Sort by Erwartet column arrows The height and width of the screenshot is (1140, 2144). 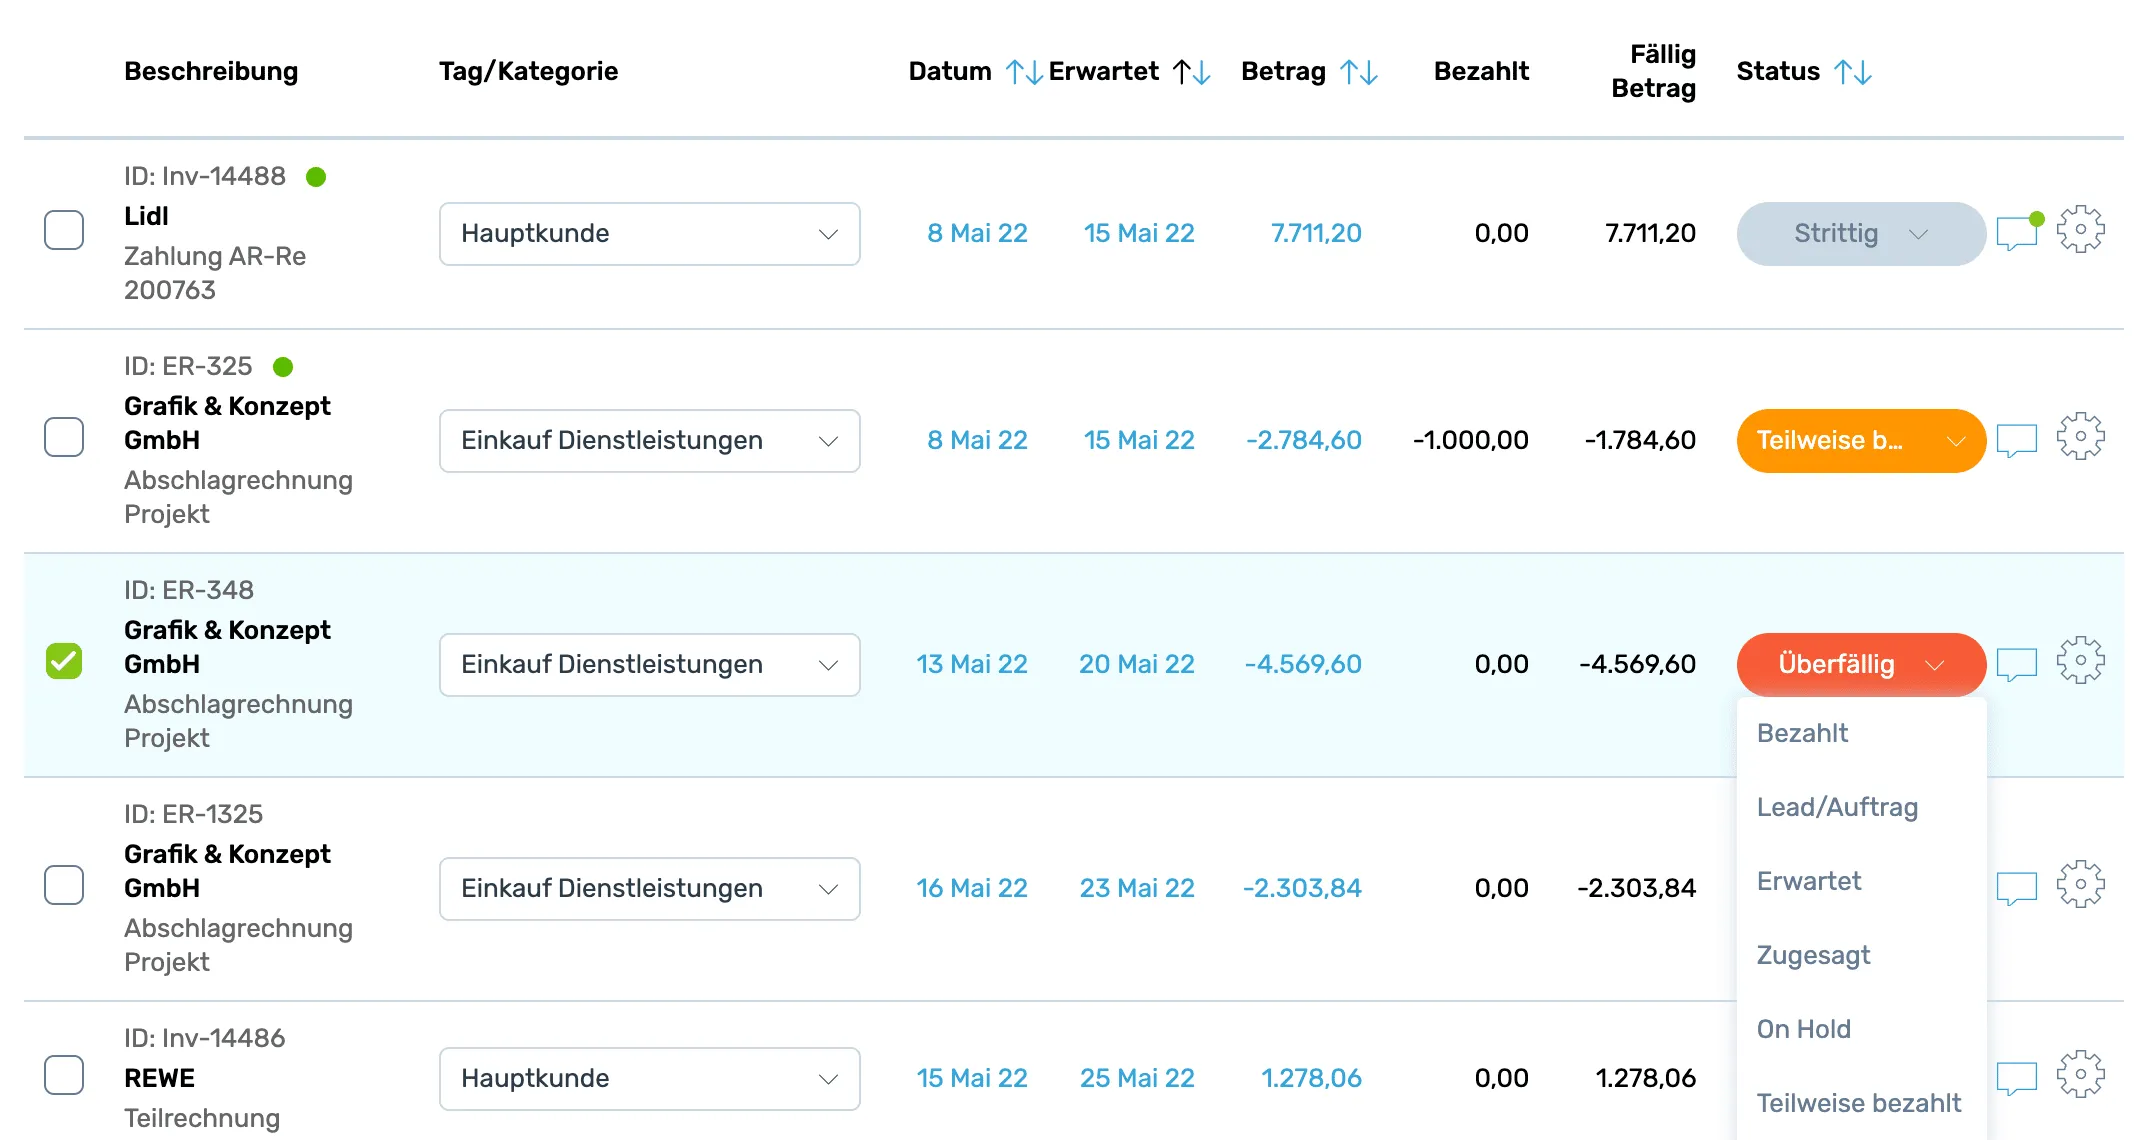click(x=1192, y=72)
